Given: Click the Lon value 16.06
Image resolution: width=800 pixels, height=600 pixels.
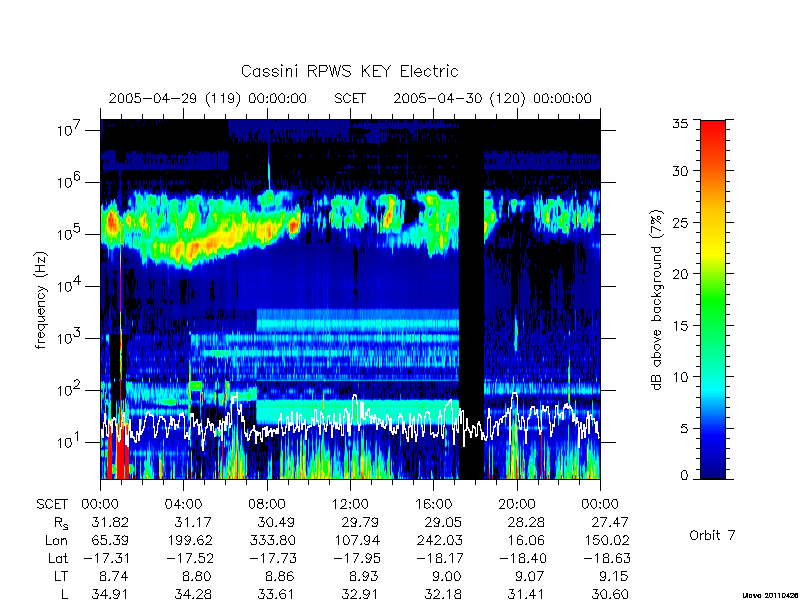Looking at the screenshot, I should click(526, 540).
